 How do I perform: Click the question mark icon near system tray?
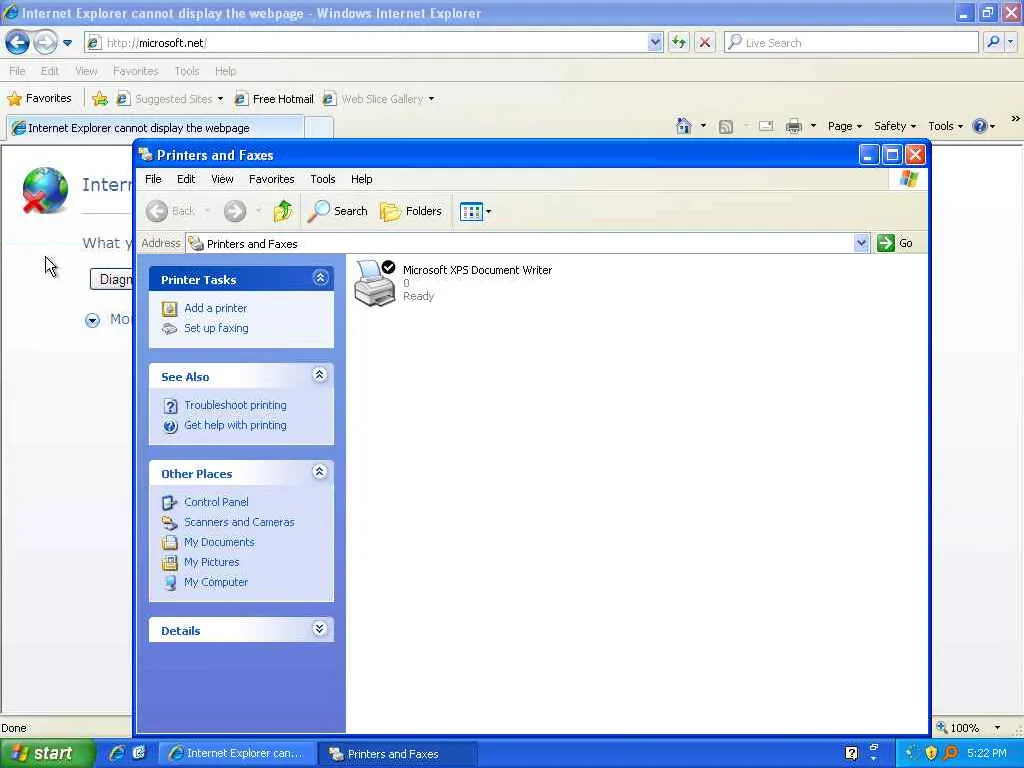[851, 754]
